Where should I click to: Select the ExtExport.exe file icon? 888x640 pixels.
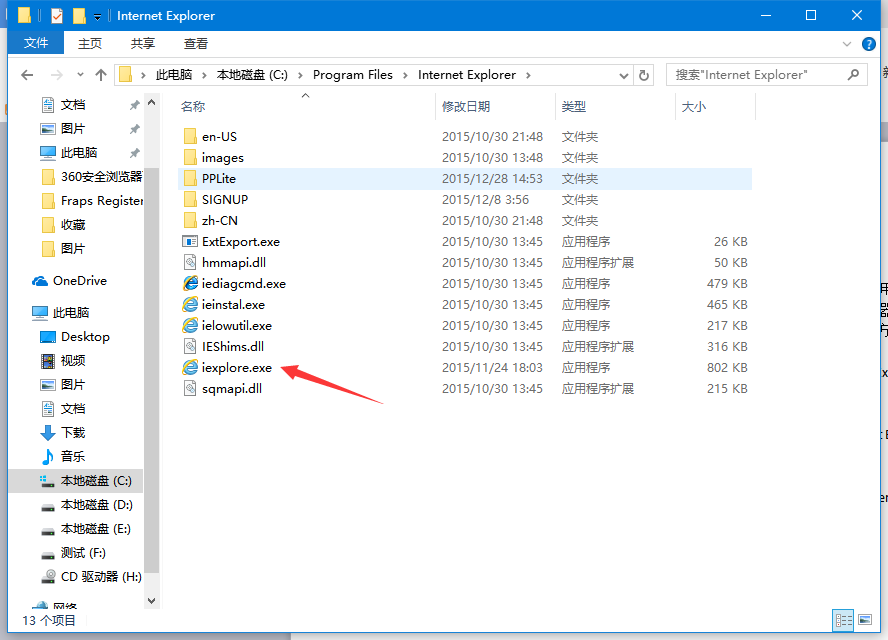(190, 241)
